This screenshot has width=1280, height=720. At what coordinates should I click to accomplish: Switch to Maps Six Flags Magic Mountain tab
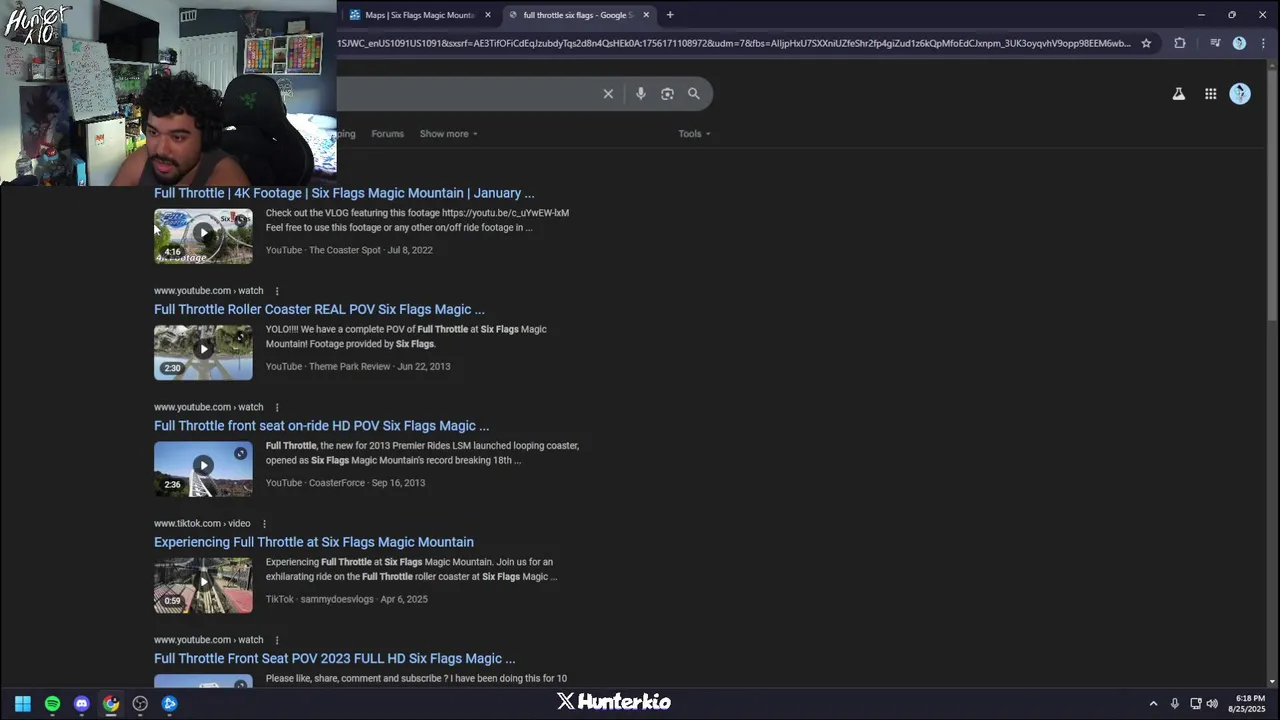pyautogui.click(x=420, y=15)
